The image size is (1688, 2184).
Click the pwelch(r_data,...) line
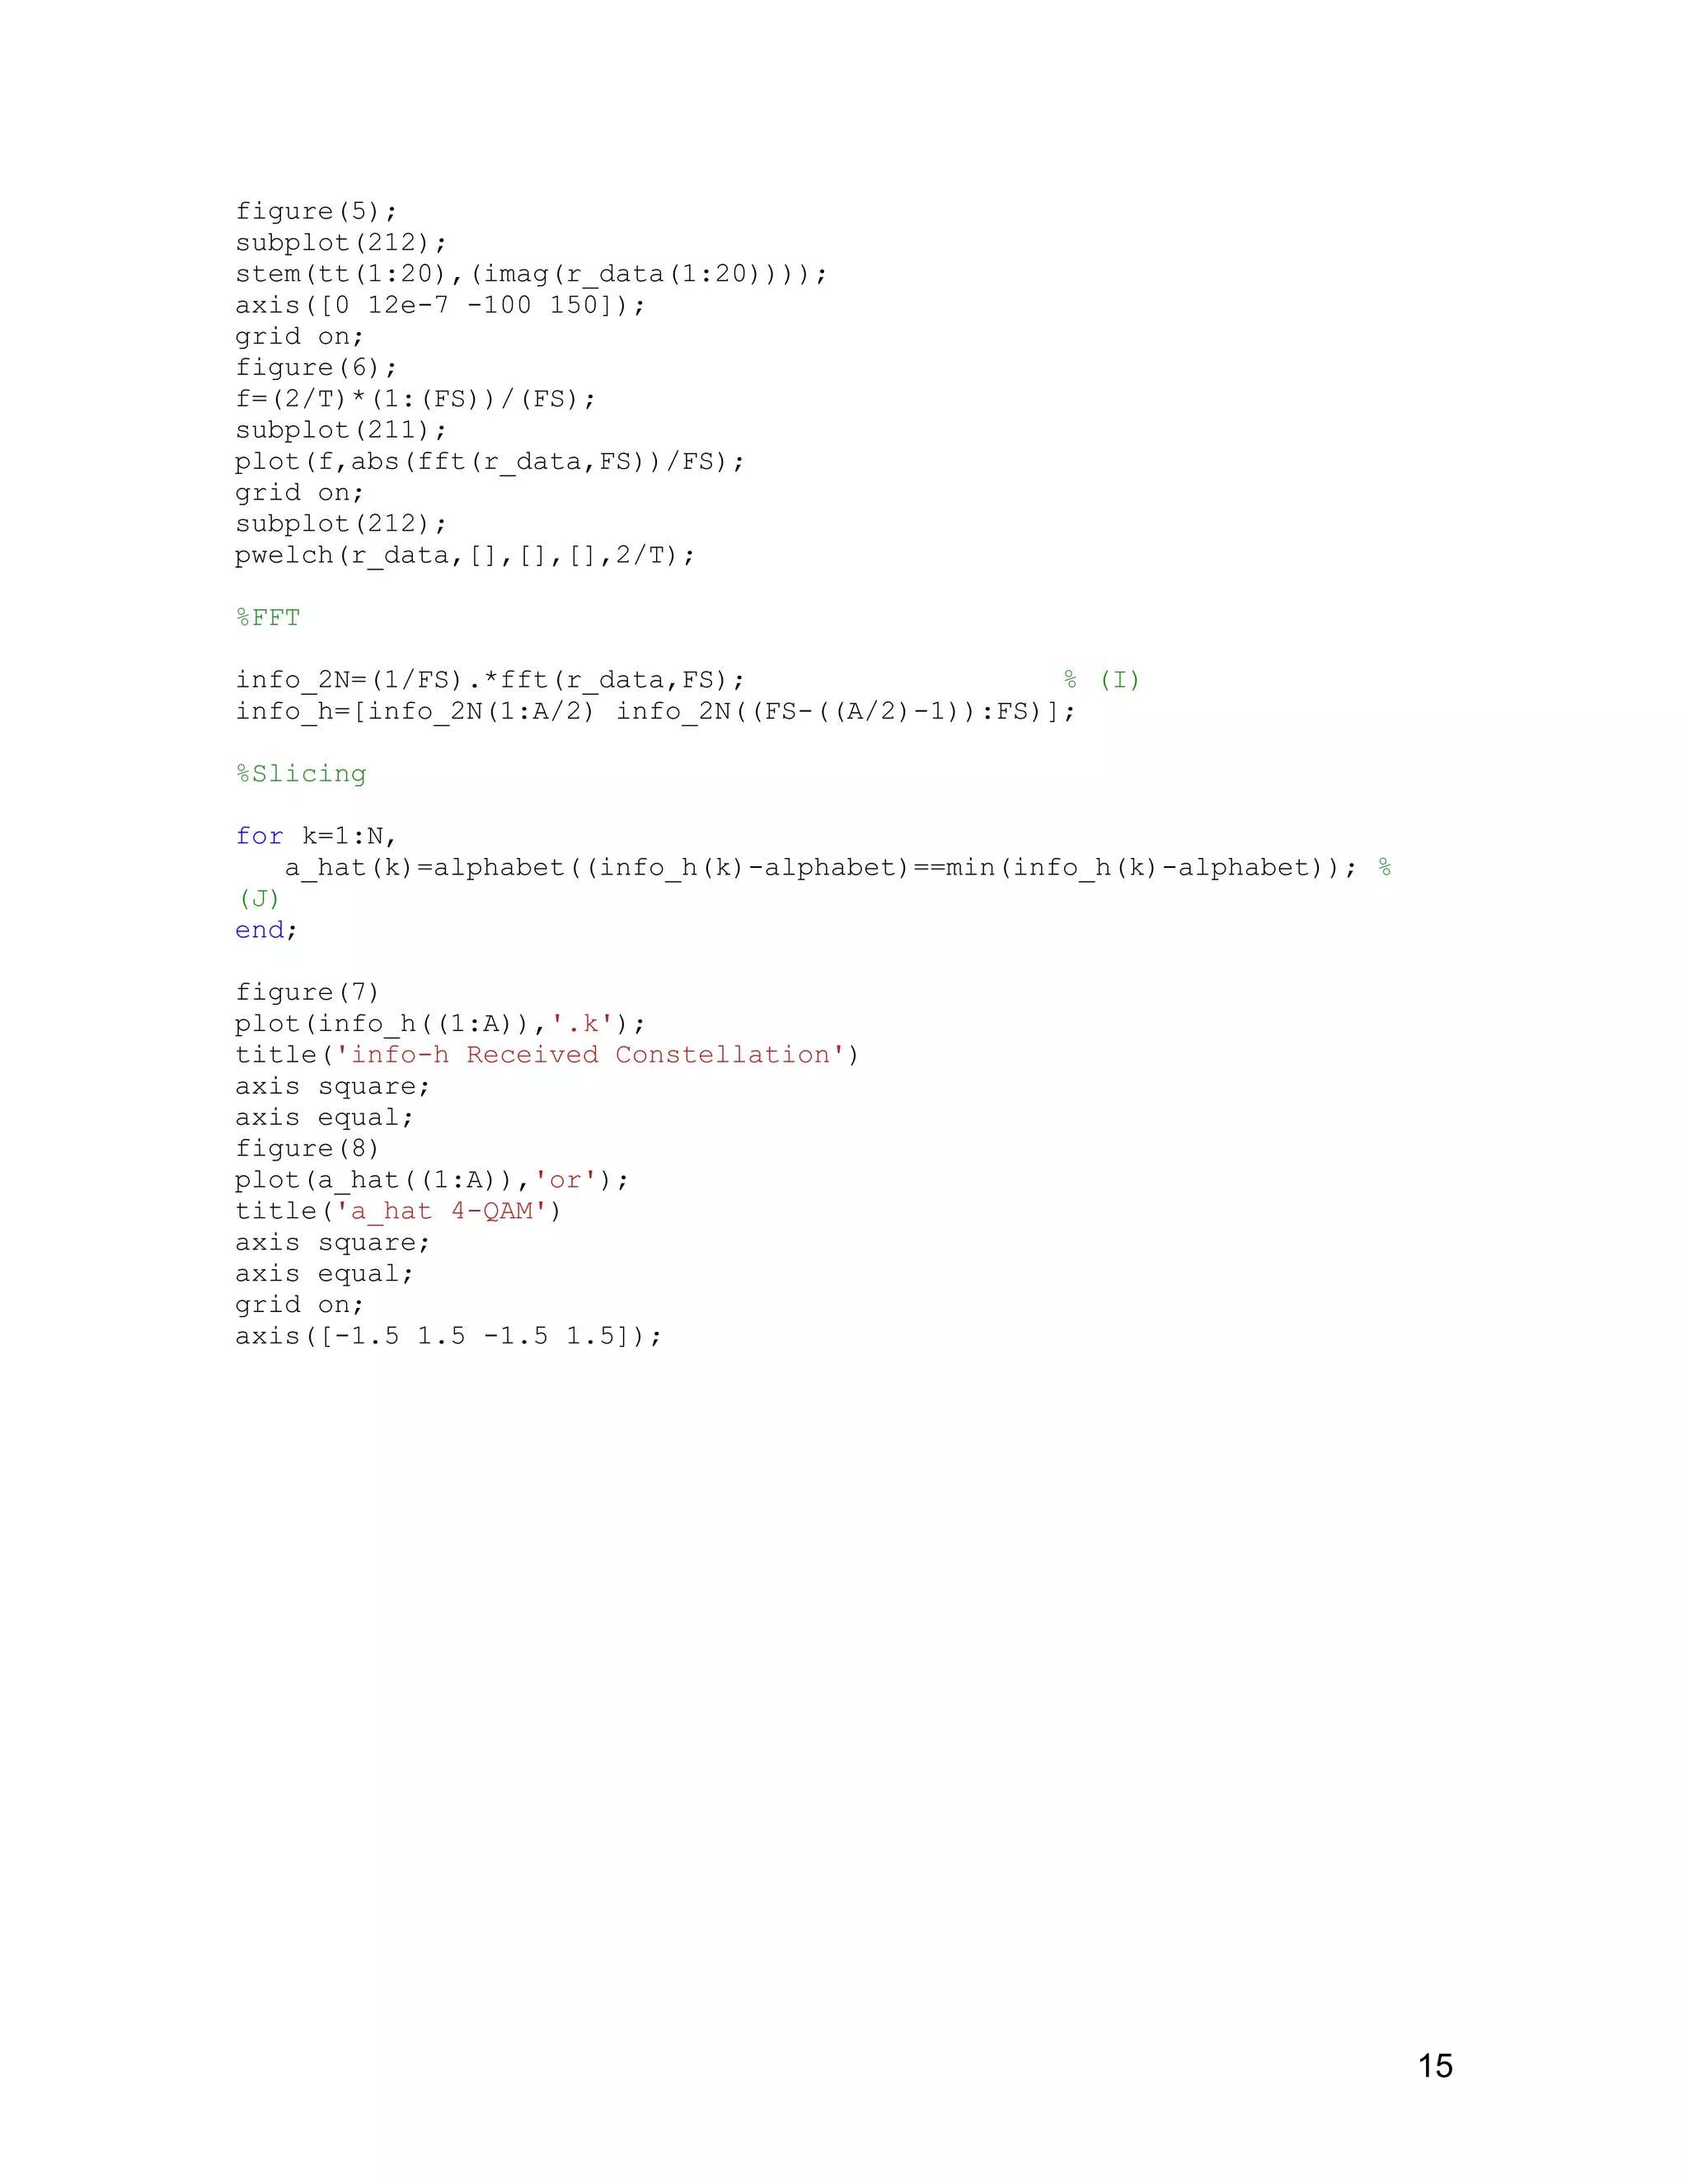point(465,555)
